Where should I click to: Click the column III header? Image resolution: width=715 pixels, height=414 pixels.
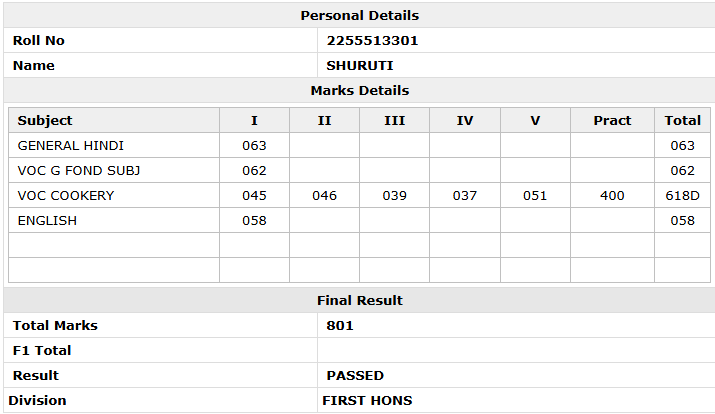pyautogui.click(x=394, y=120)
